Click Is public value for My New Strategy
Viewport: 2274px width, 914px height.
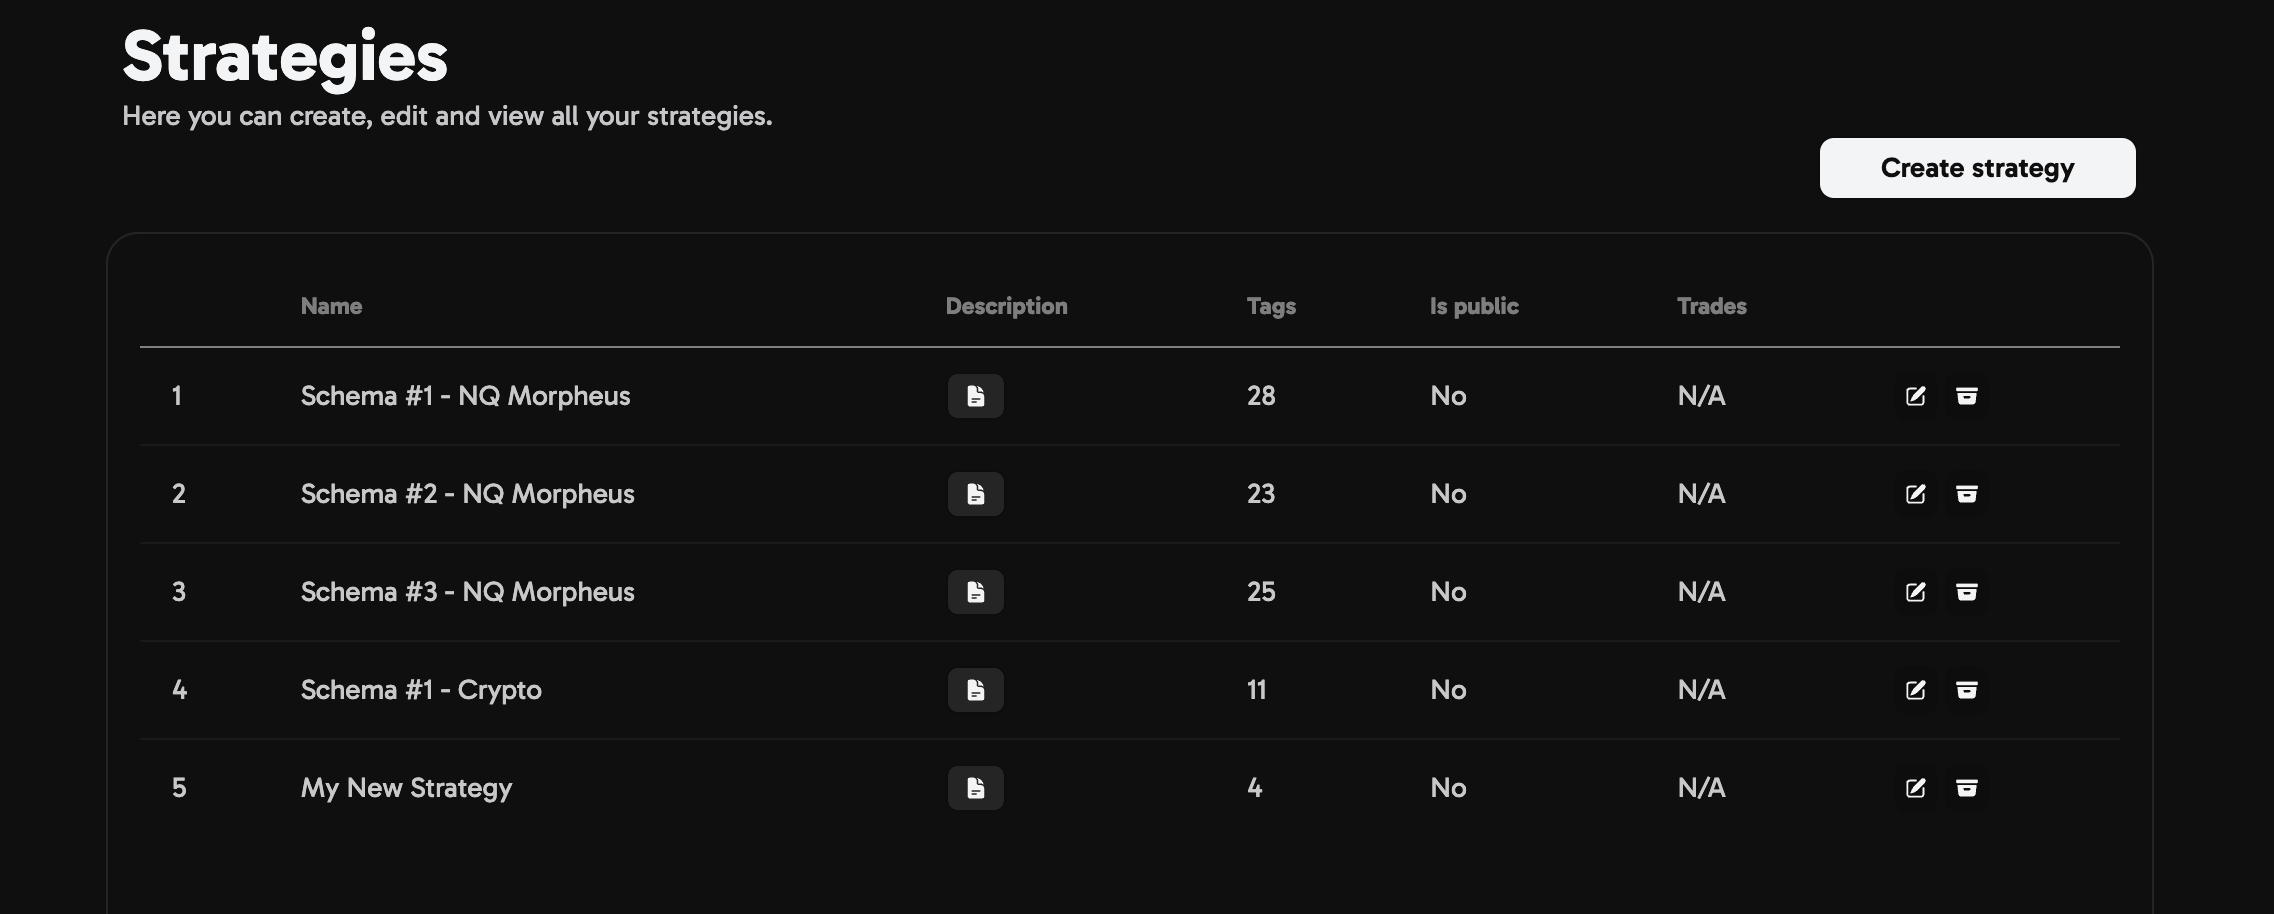click(x=1448, y=788)
